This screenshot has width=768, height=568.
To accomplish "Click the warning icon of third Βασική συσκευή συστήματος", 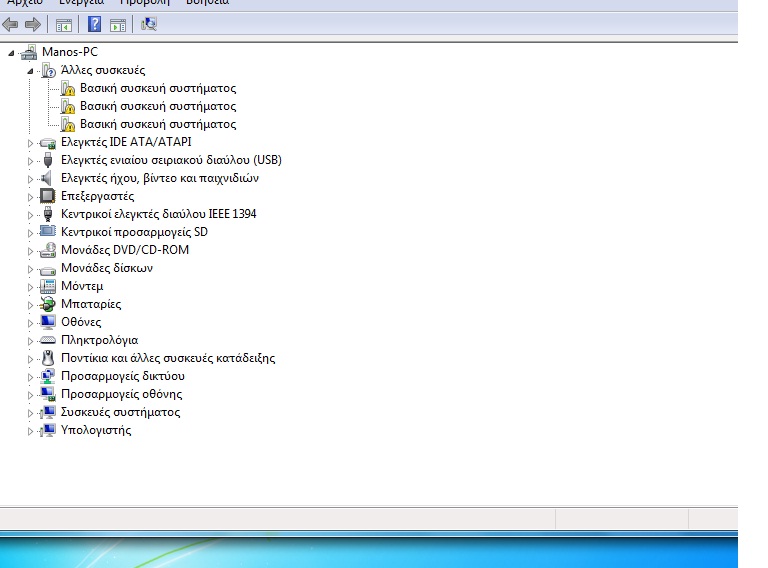I will click(68, 124).
